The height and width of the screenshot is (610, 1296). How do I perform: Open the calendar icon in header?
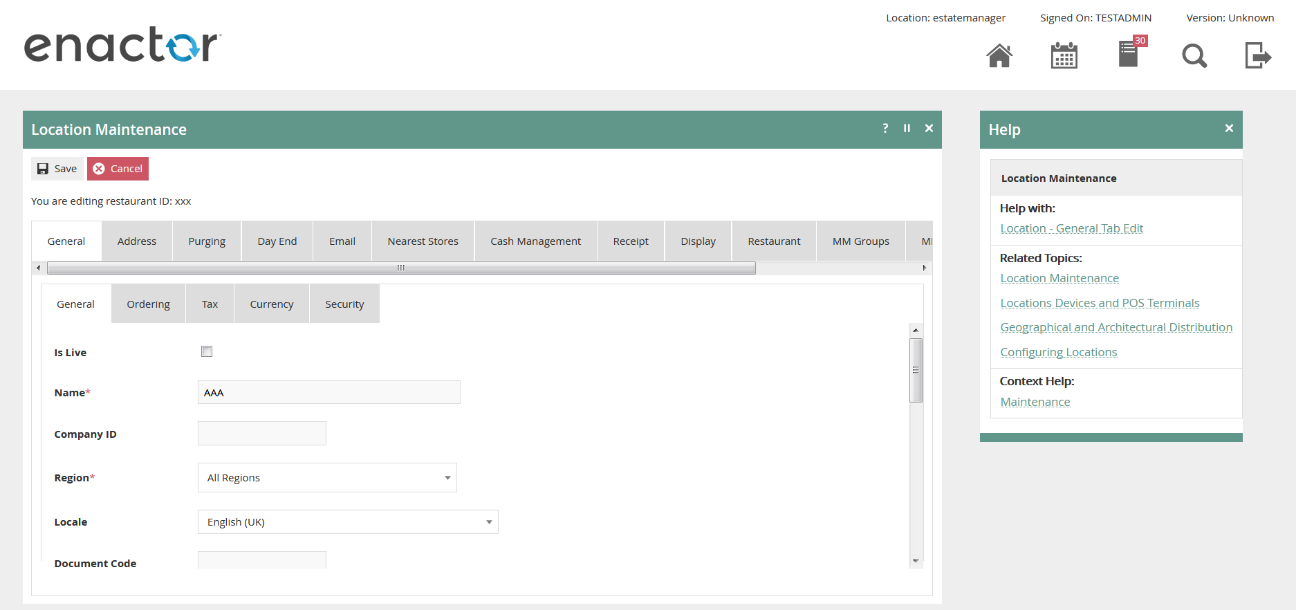tap(1064, 55)
